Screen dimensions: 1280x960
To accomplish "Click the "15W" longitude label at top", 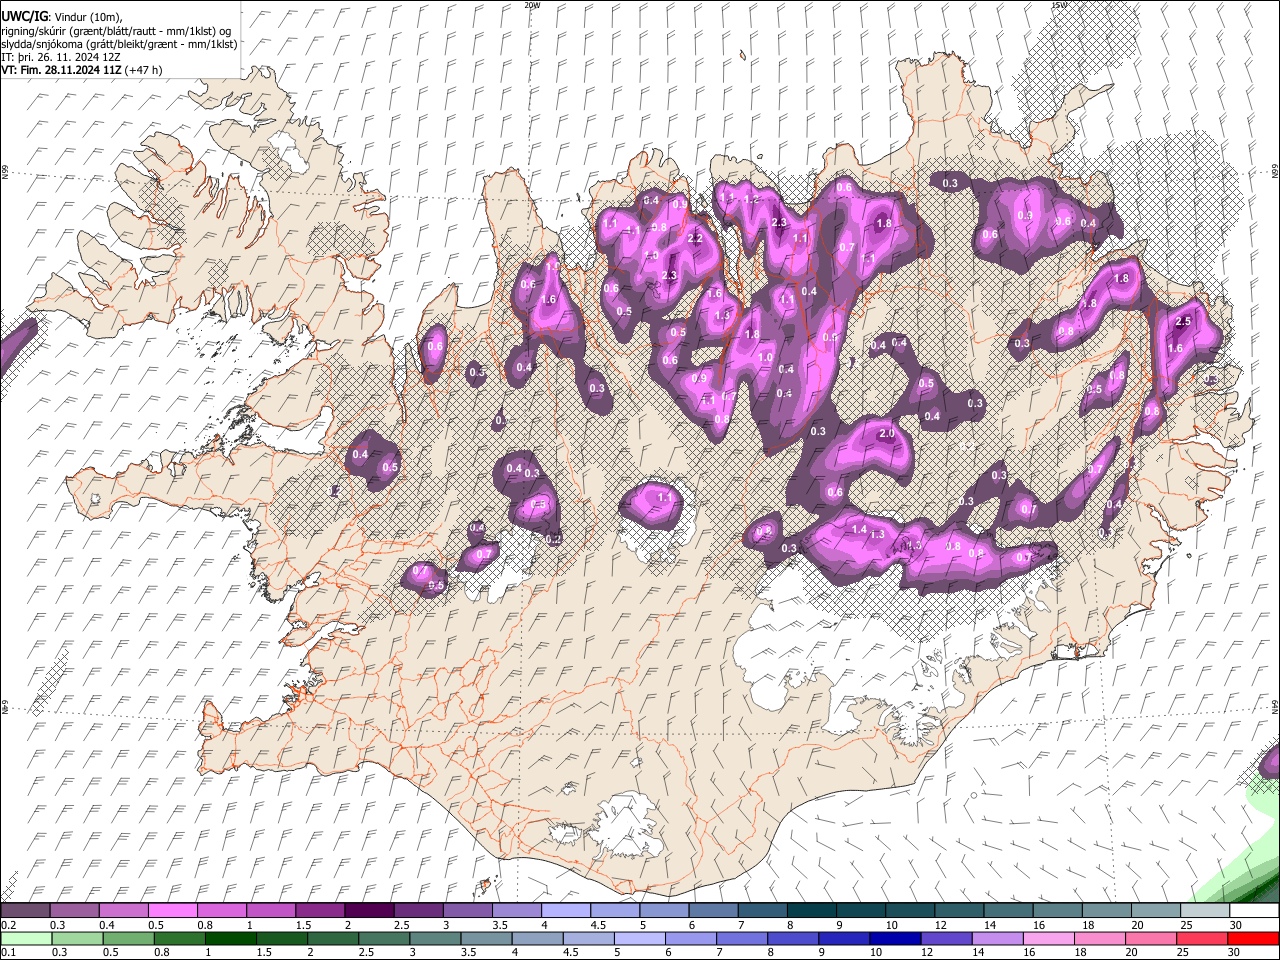I will coord(1058,5).
